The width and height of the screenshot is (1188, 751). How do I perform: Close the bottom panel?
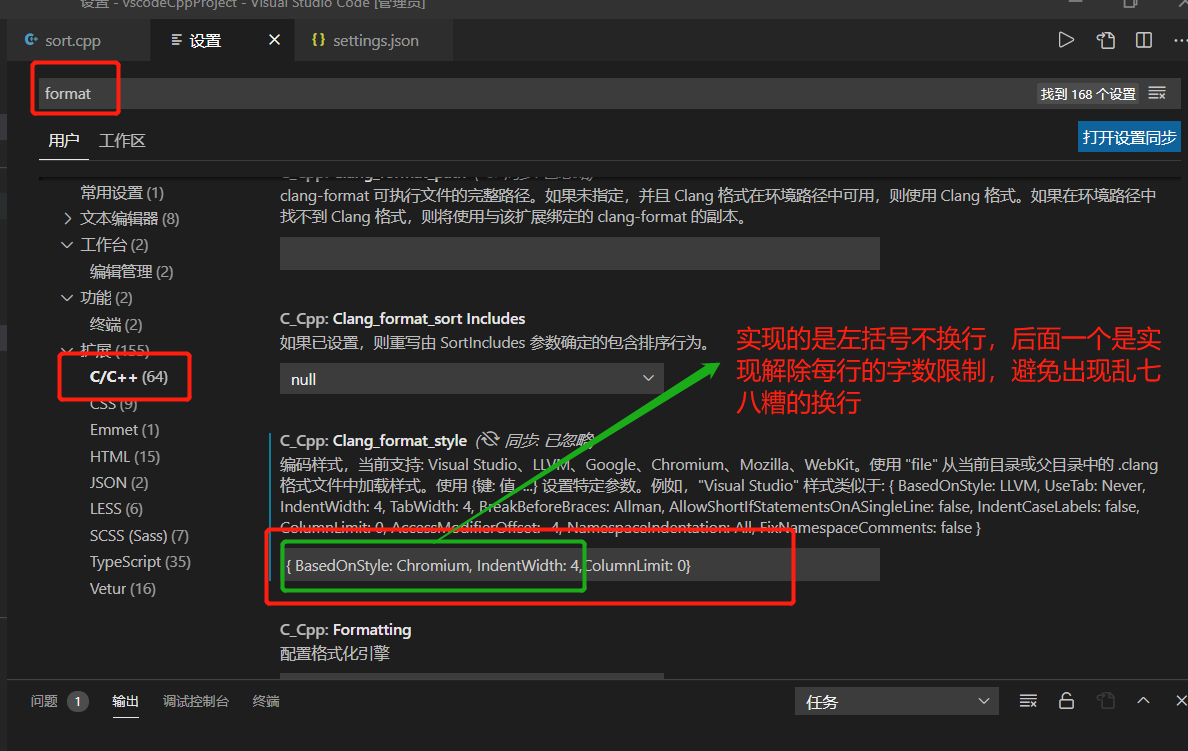(x=1180, y=701)
